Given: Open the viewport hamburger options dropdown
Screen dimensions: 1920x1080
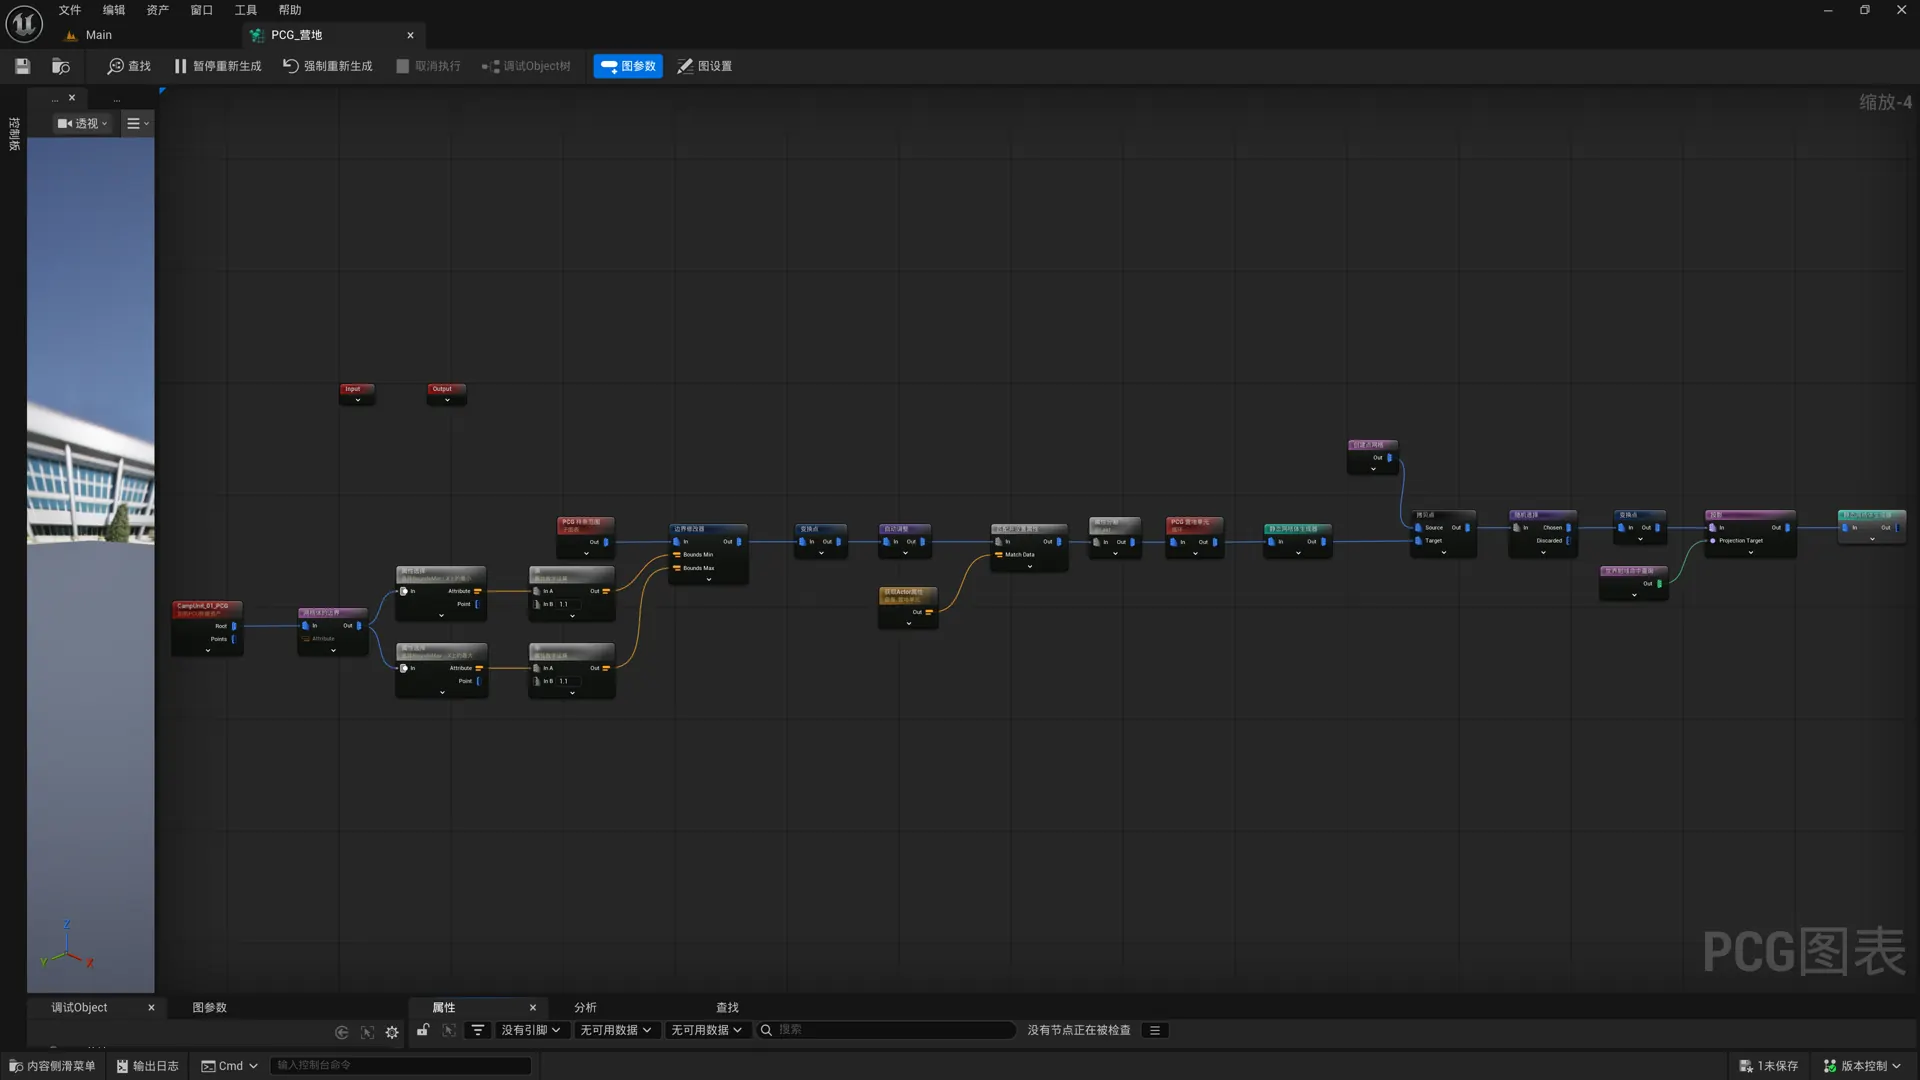Looking at the screenshot, I should coord(138,123).
